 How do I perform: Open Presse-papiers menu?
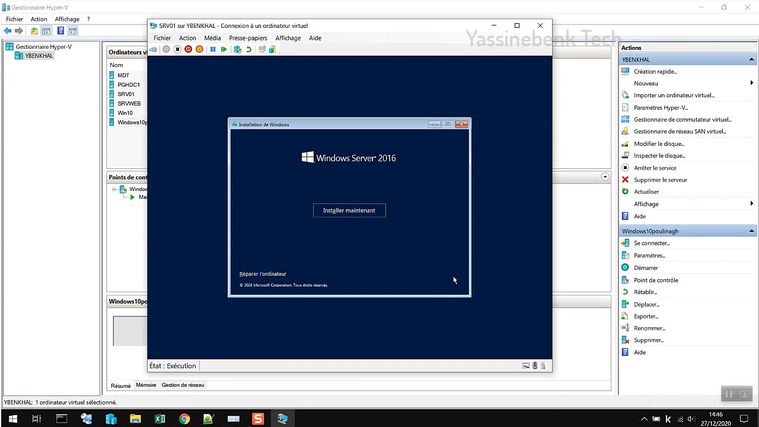(x=248, y=38)
